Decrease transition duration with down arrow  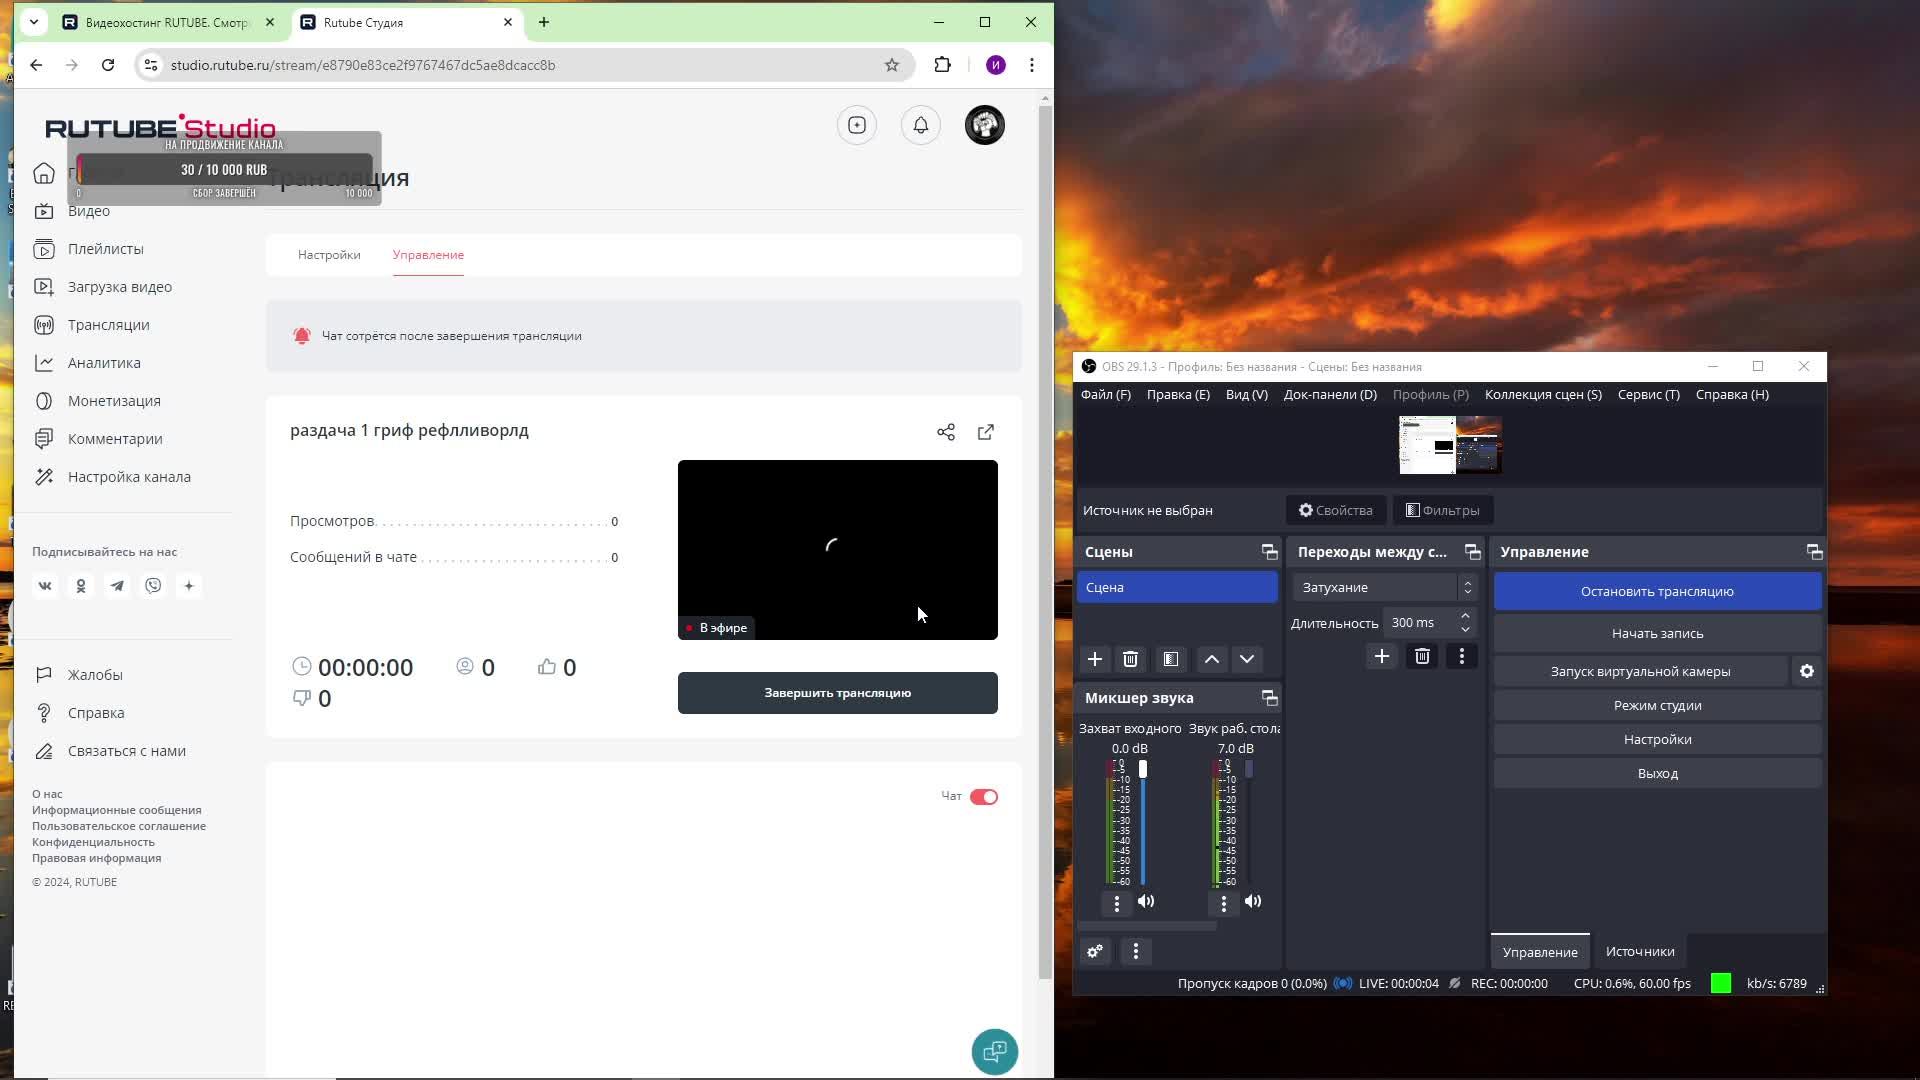[1465, 629]
